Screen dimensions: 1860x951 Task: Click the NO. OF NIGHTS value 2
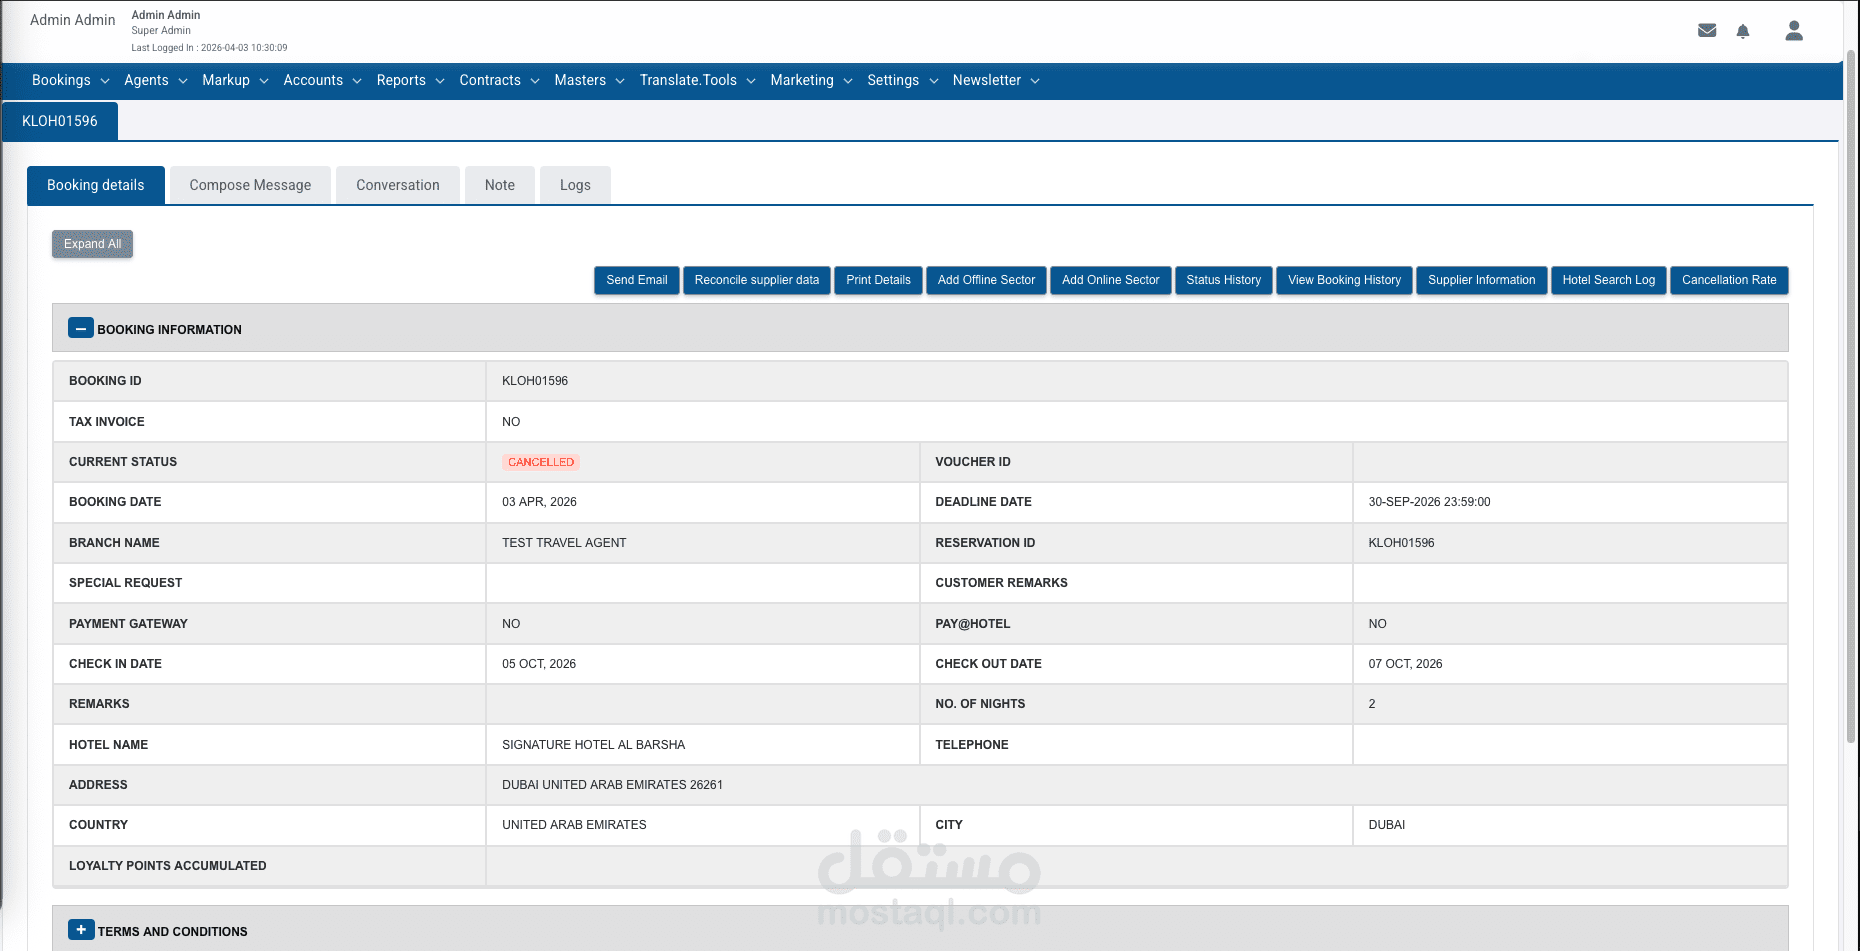pos(1372,704)
